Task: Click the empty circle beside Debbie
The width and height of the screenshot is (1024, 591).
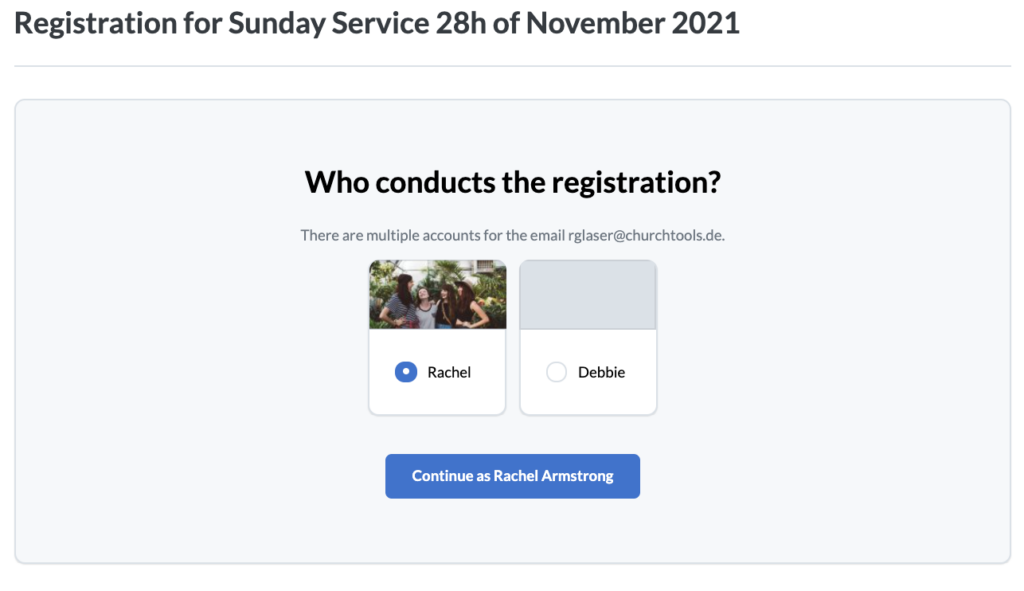Action: (x=556, y=372)
